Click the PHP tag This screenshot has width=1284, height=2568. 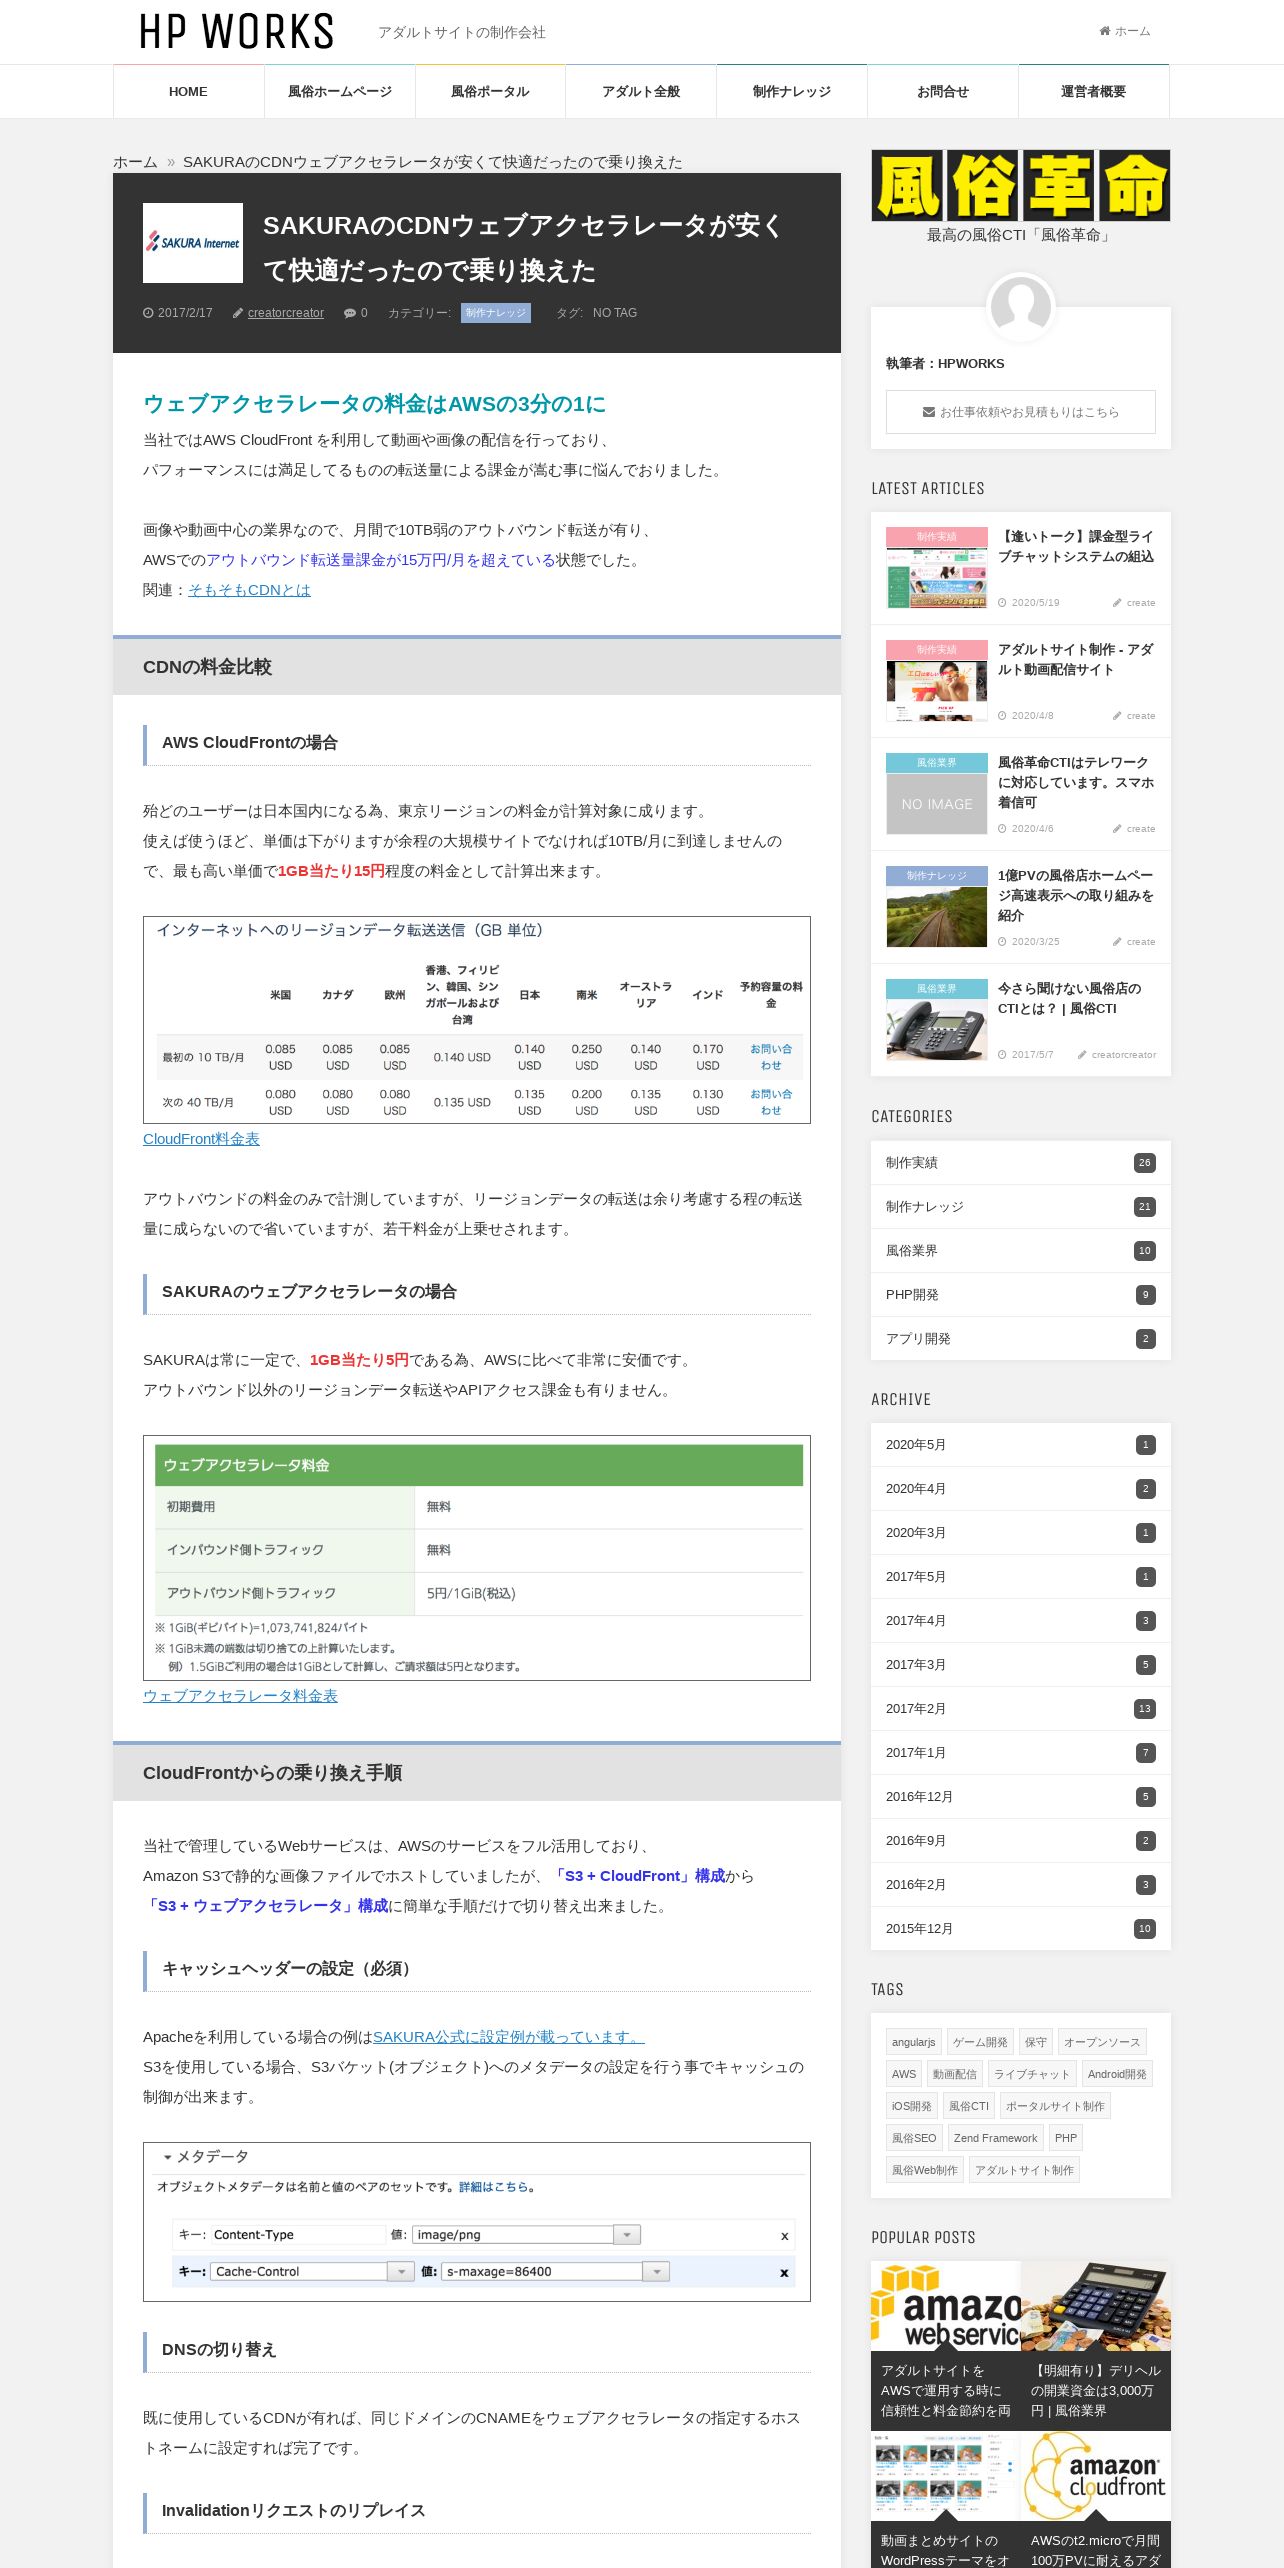(1066, 2138)
